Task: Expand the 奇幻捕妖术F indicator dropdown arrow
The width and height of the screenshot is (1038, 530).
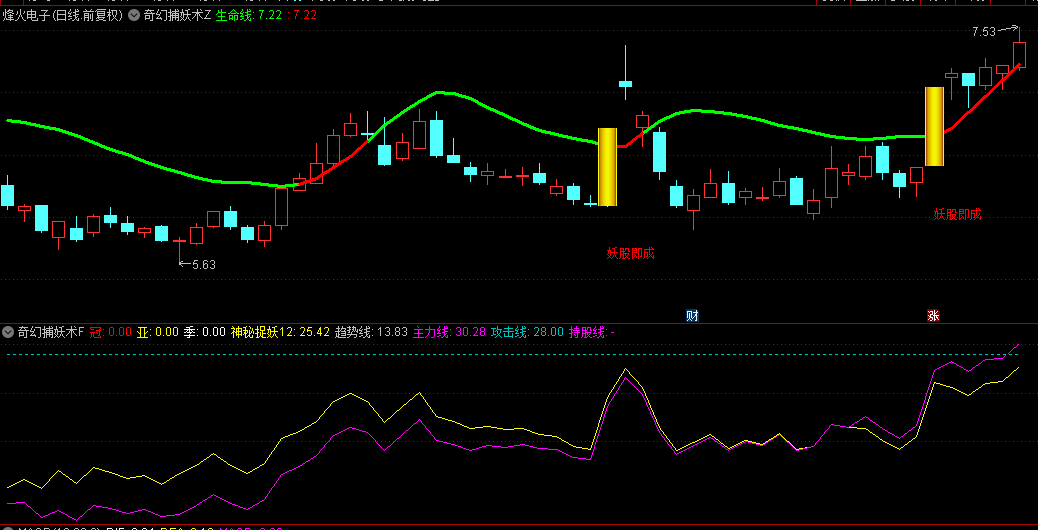Action: [9, 331]
